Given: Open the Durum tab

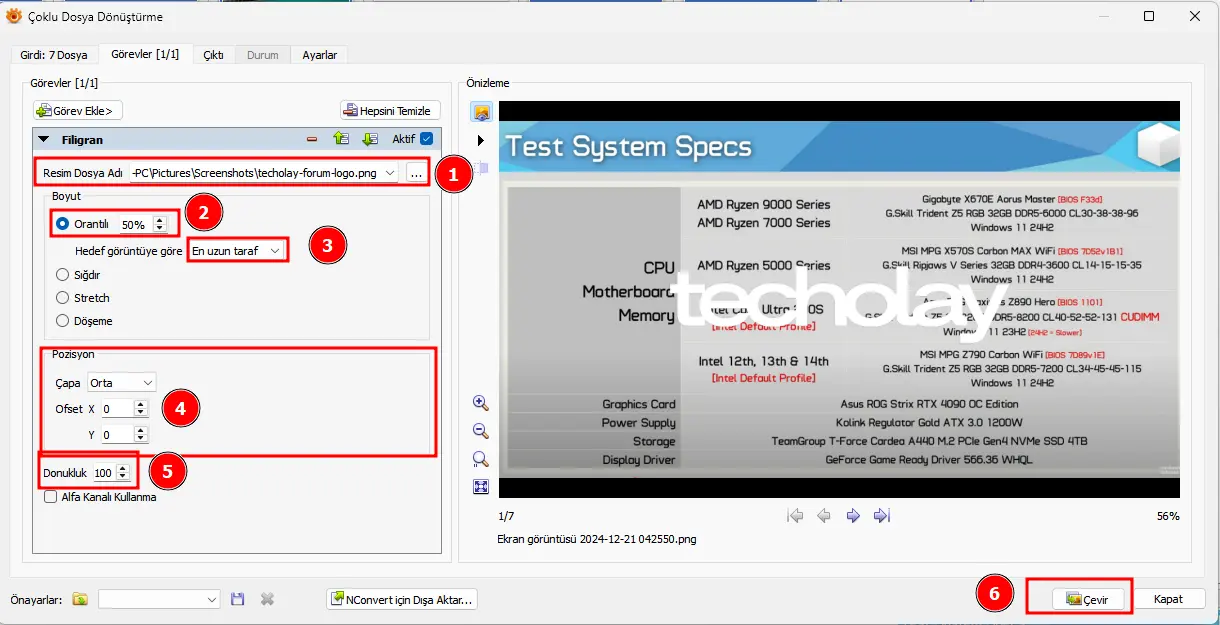Looking at the screenshot, I should (x=263, y=55).
